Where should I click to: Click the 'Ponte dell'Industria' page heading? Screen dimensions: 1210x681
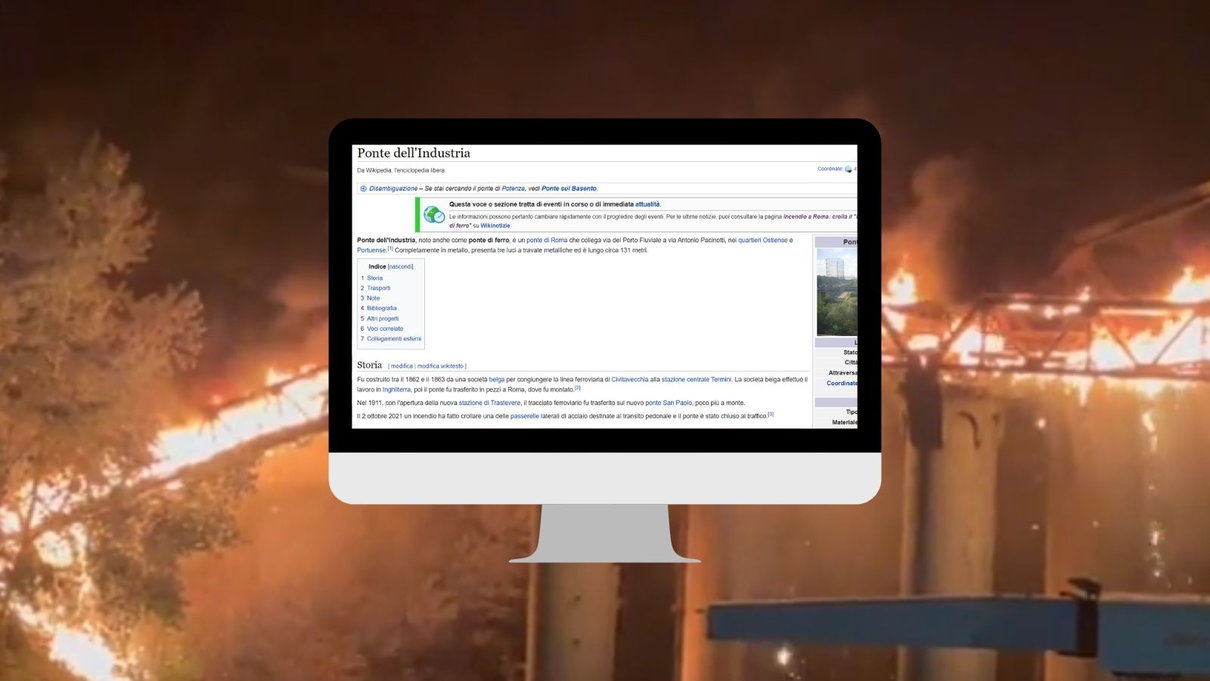tap(414, 153)
